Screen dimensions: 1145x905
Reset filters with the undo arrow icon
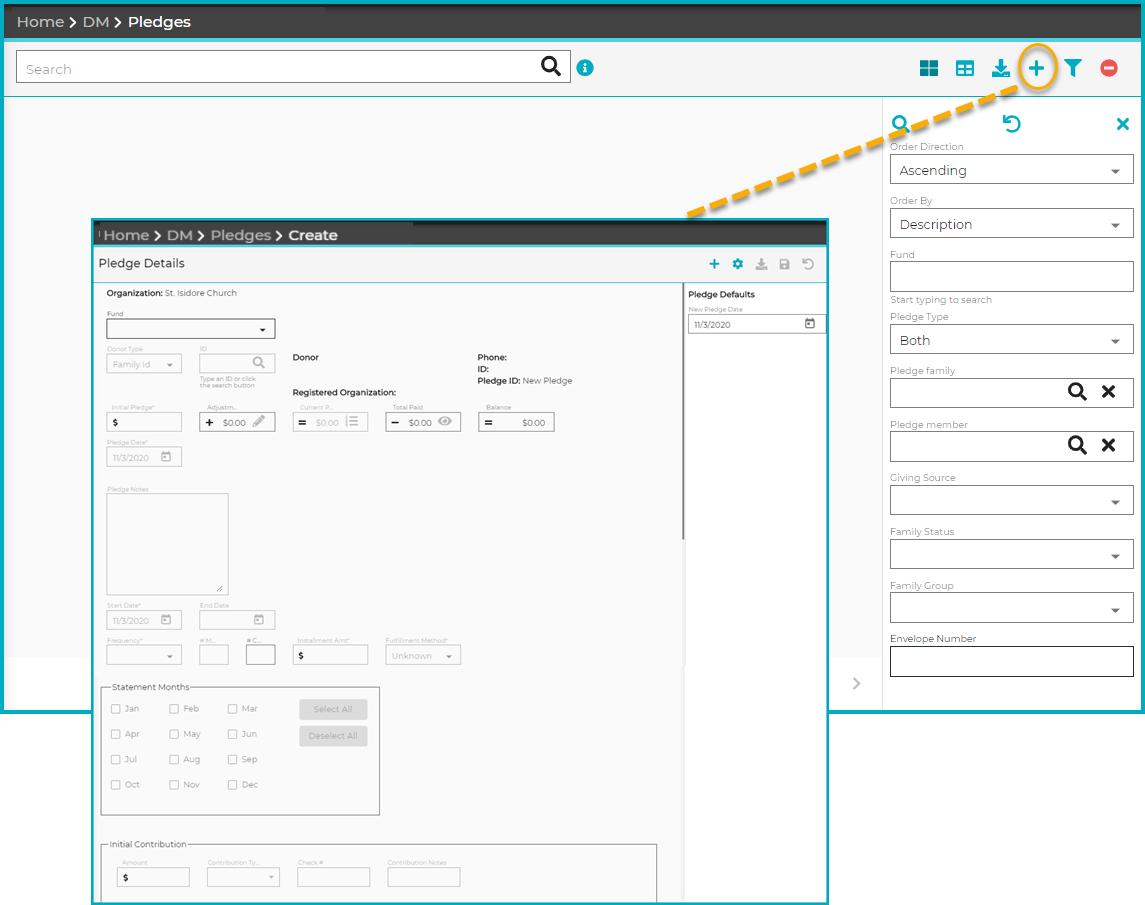(x=1011, y=123)
